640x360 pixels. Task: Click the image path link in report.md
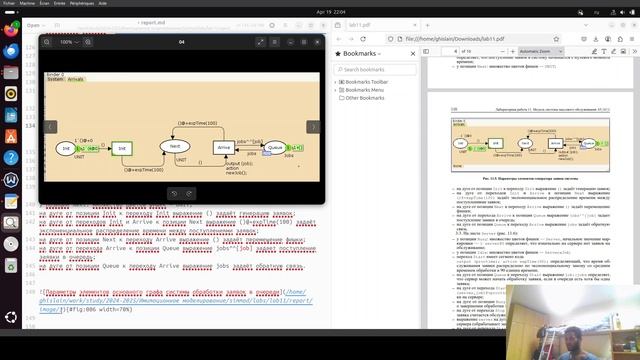[x=176, y=301]
